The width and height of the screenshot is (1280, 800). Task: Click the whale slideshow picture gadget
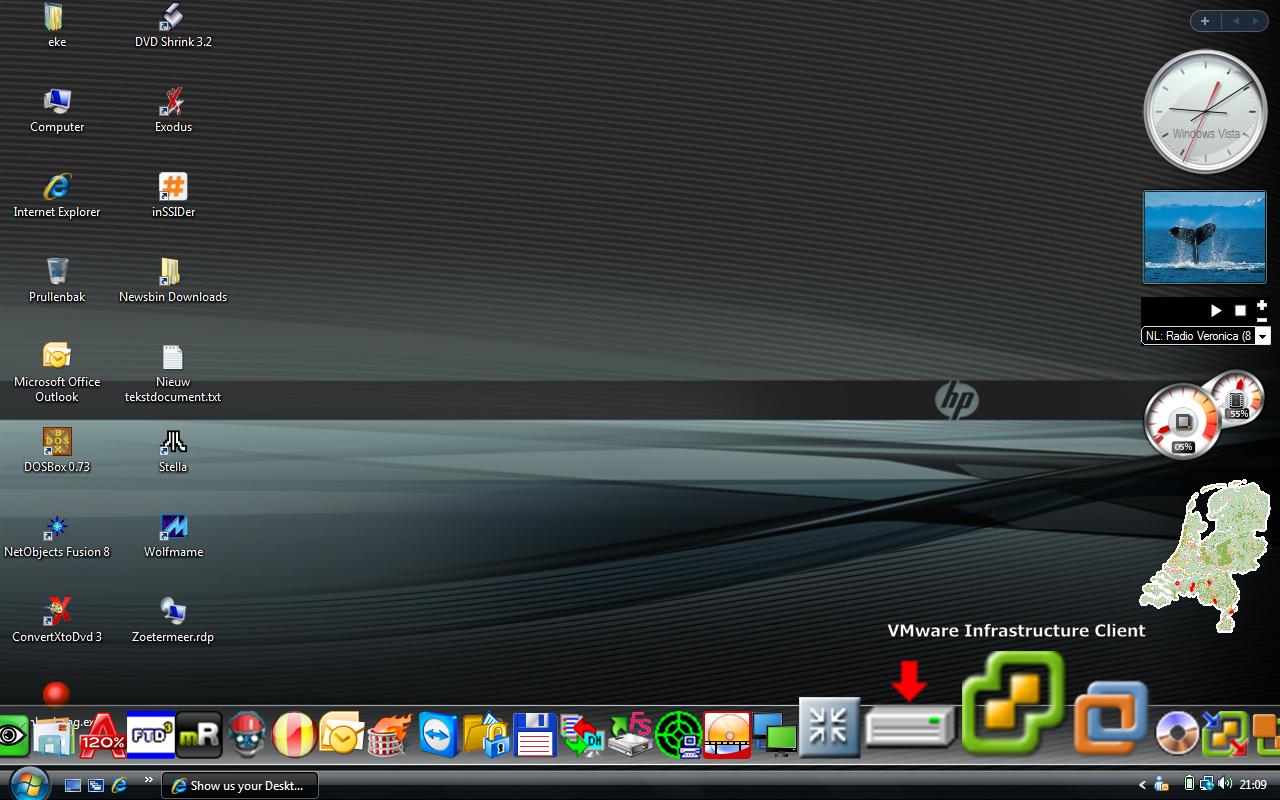[1205, 237]
